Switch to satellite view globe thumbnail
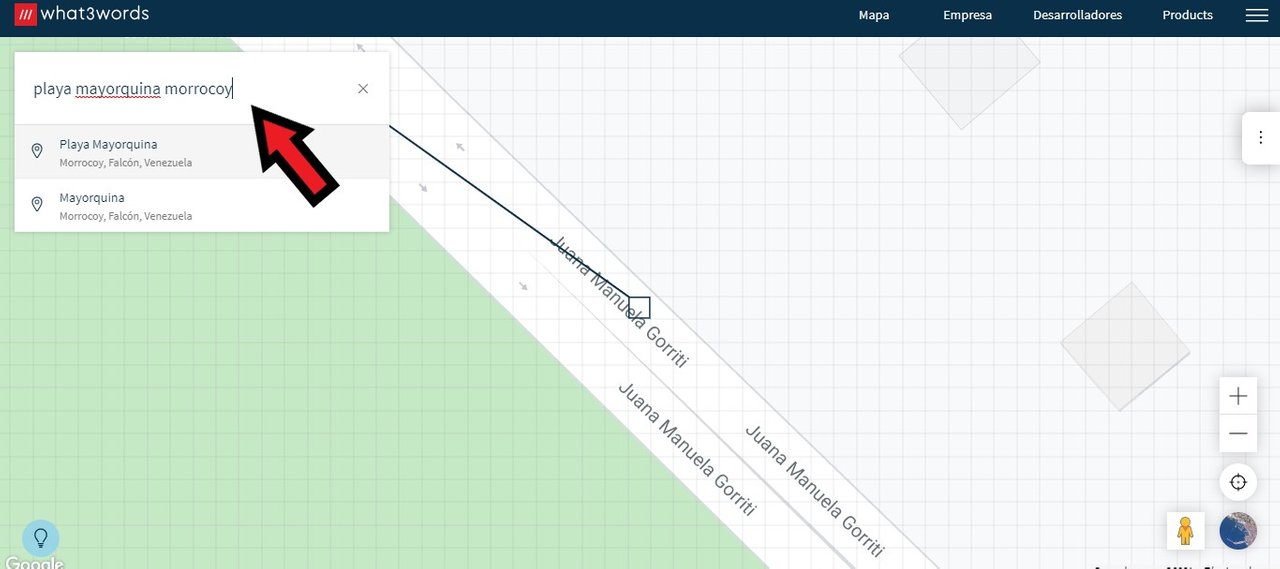This screenshot has width=1280, height=569. coord(1238,530)
